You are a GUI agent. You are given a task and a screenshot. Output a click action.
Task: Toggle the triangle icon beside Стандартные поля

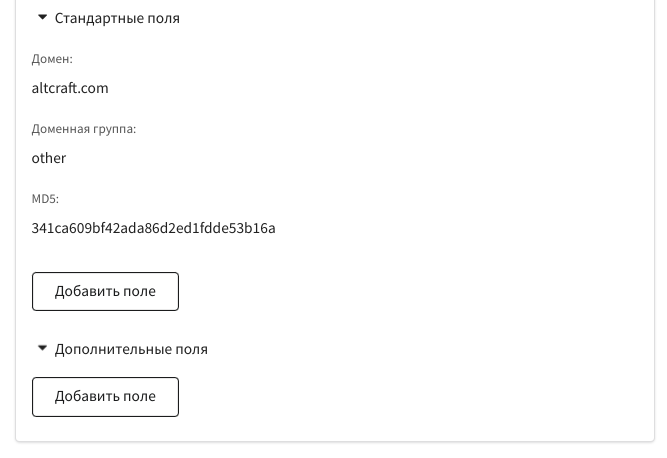tap(42, 17)
